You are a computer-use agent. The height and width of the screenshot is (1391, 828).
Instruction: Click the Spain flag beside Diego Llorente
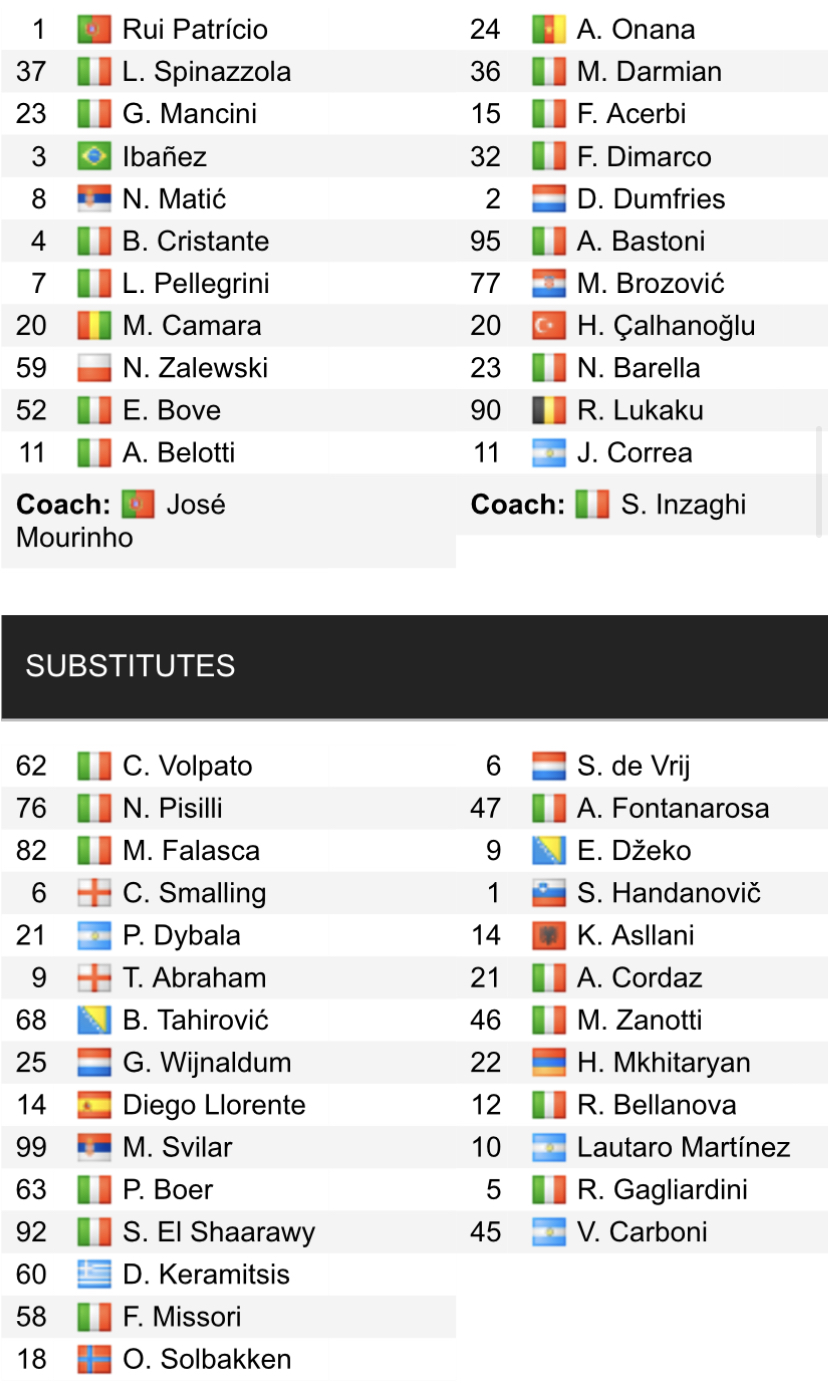(x=94, y=1106)
